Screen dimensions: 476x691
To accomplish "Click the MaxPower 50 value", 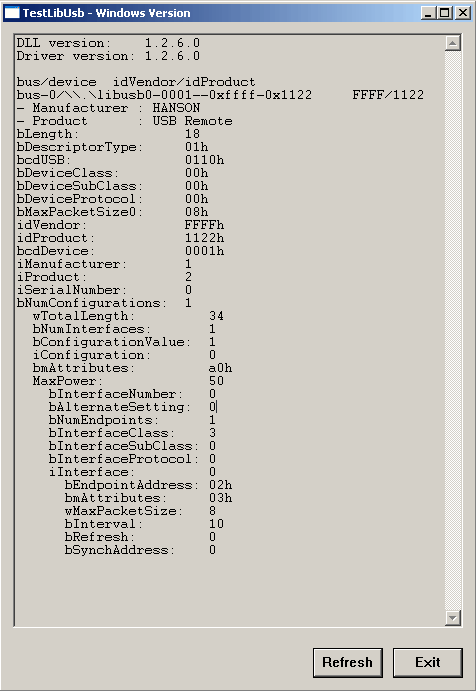I will (x=216, y=381).
